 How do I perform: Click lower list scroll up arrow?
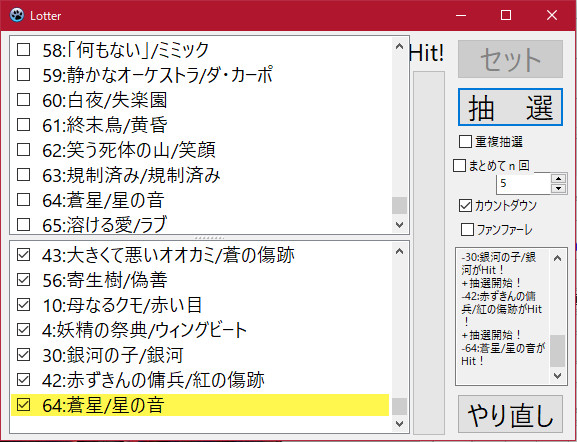399,252
